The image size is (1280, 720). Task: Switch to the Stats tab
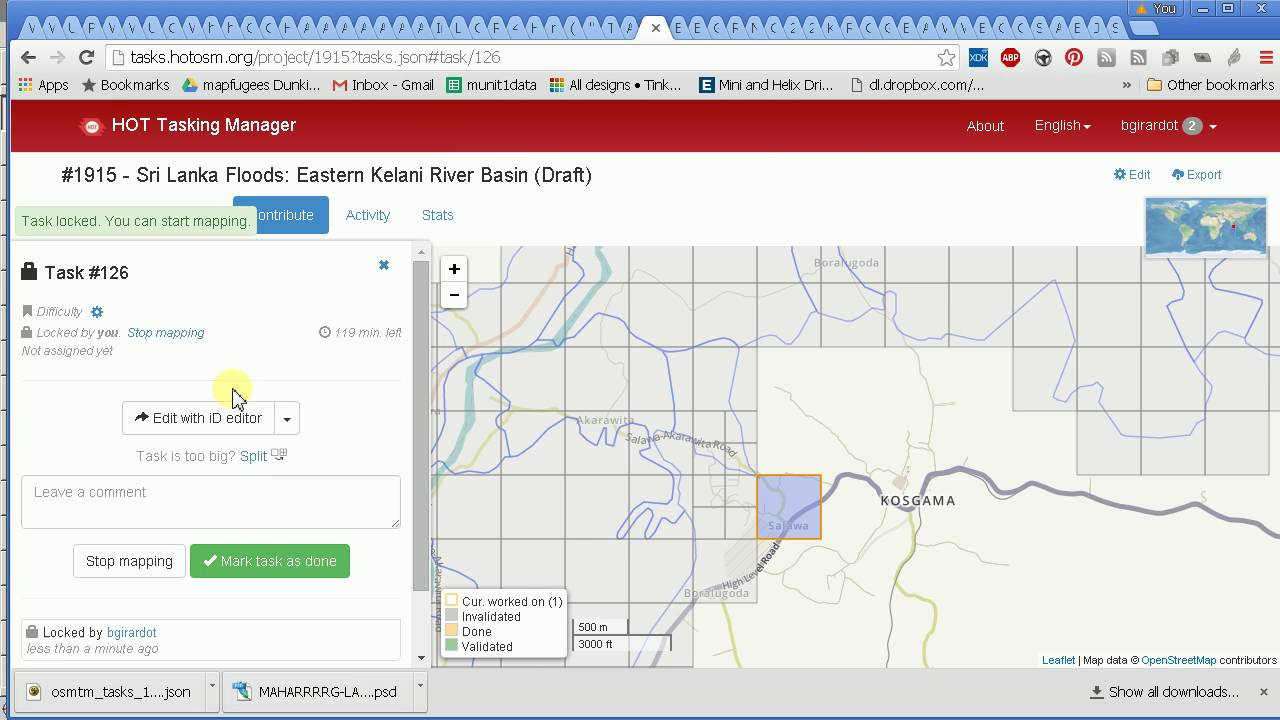[x=437, y=215]
